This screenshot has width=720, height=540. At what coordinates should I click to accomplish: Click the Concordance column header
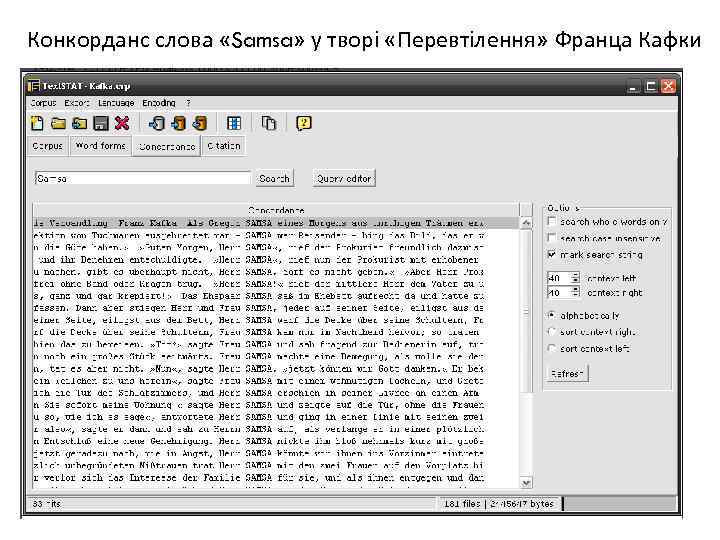tap(276, 210)
